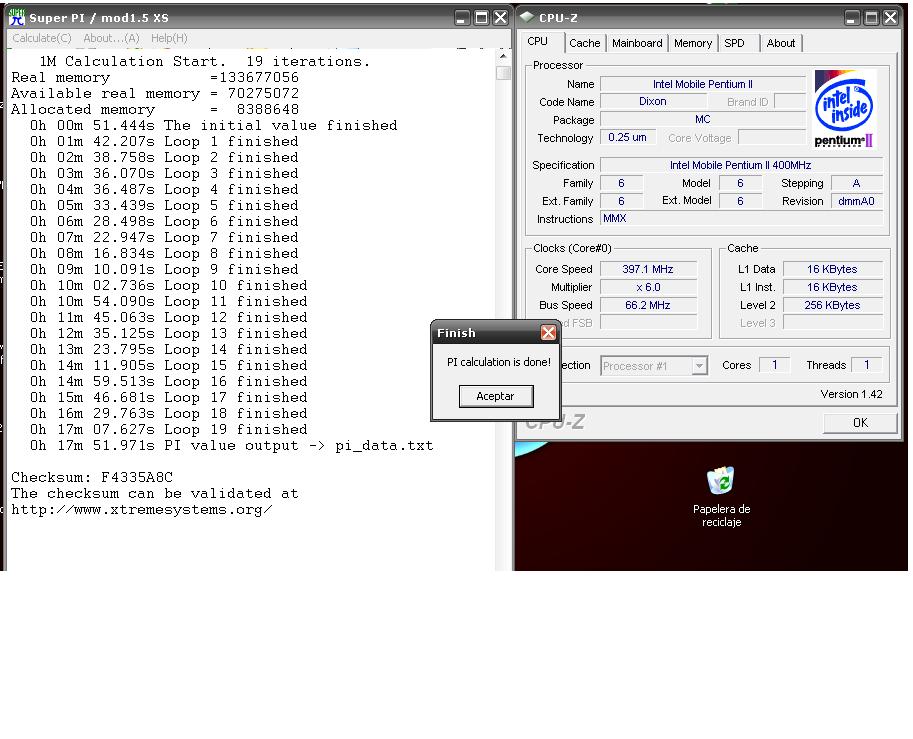Click the Bus Speed value 66.2 MHz
The image size is (913, 739).
click(x=648, y=305)
